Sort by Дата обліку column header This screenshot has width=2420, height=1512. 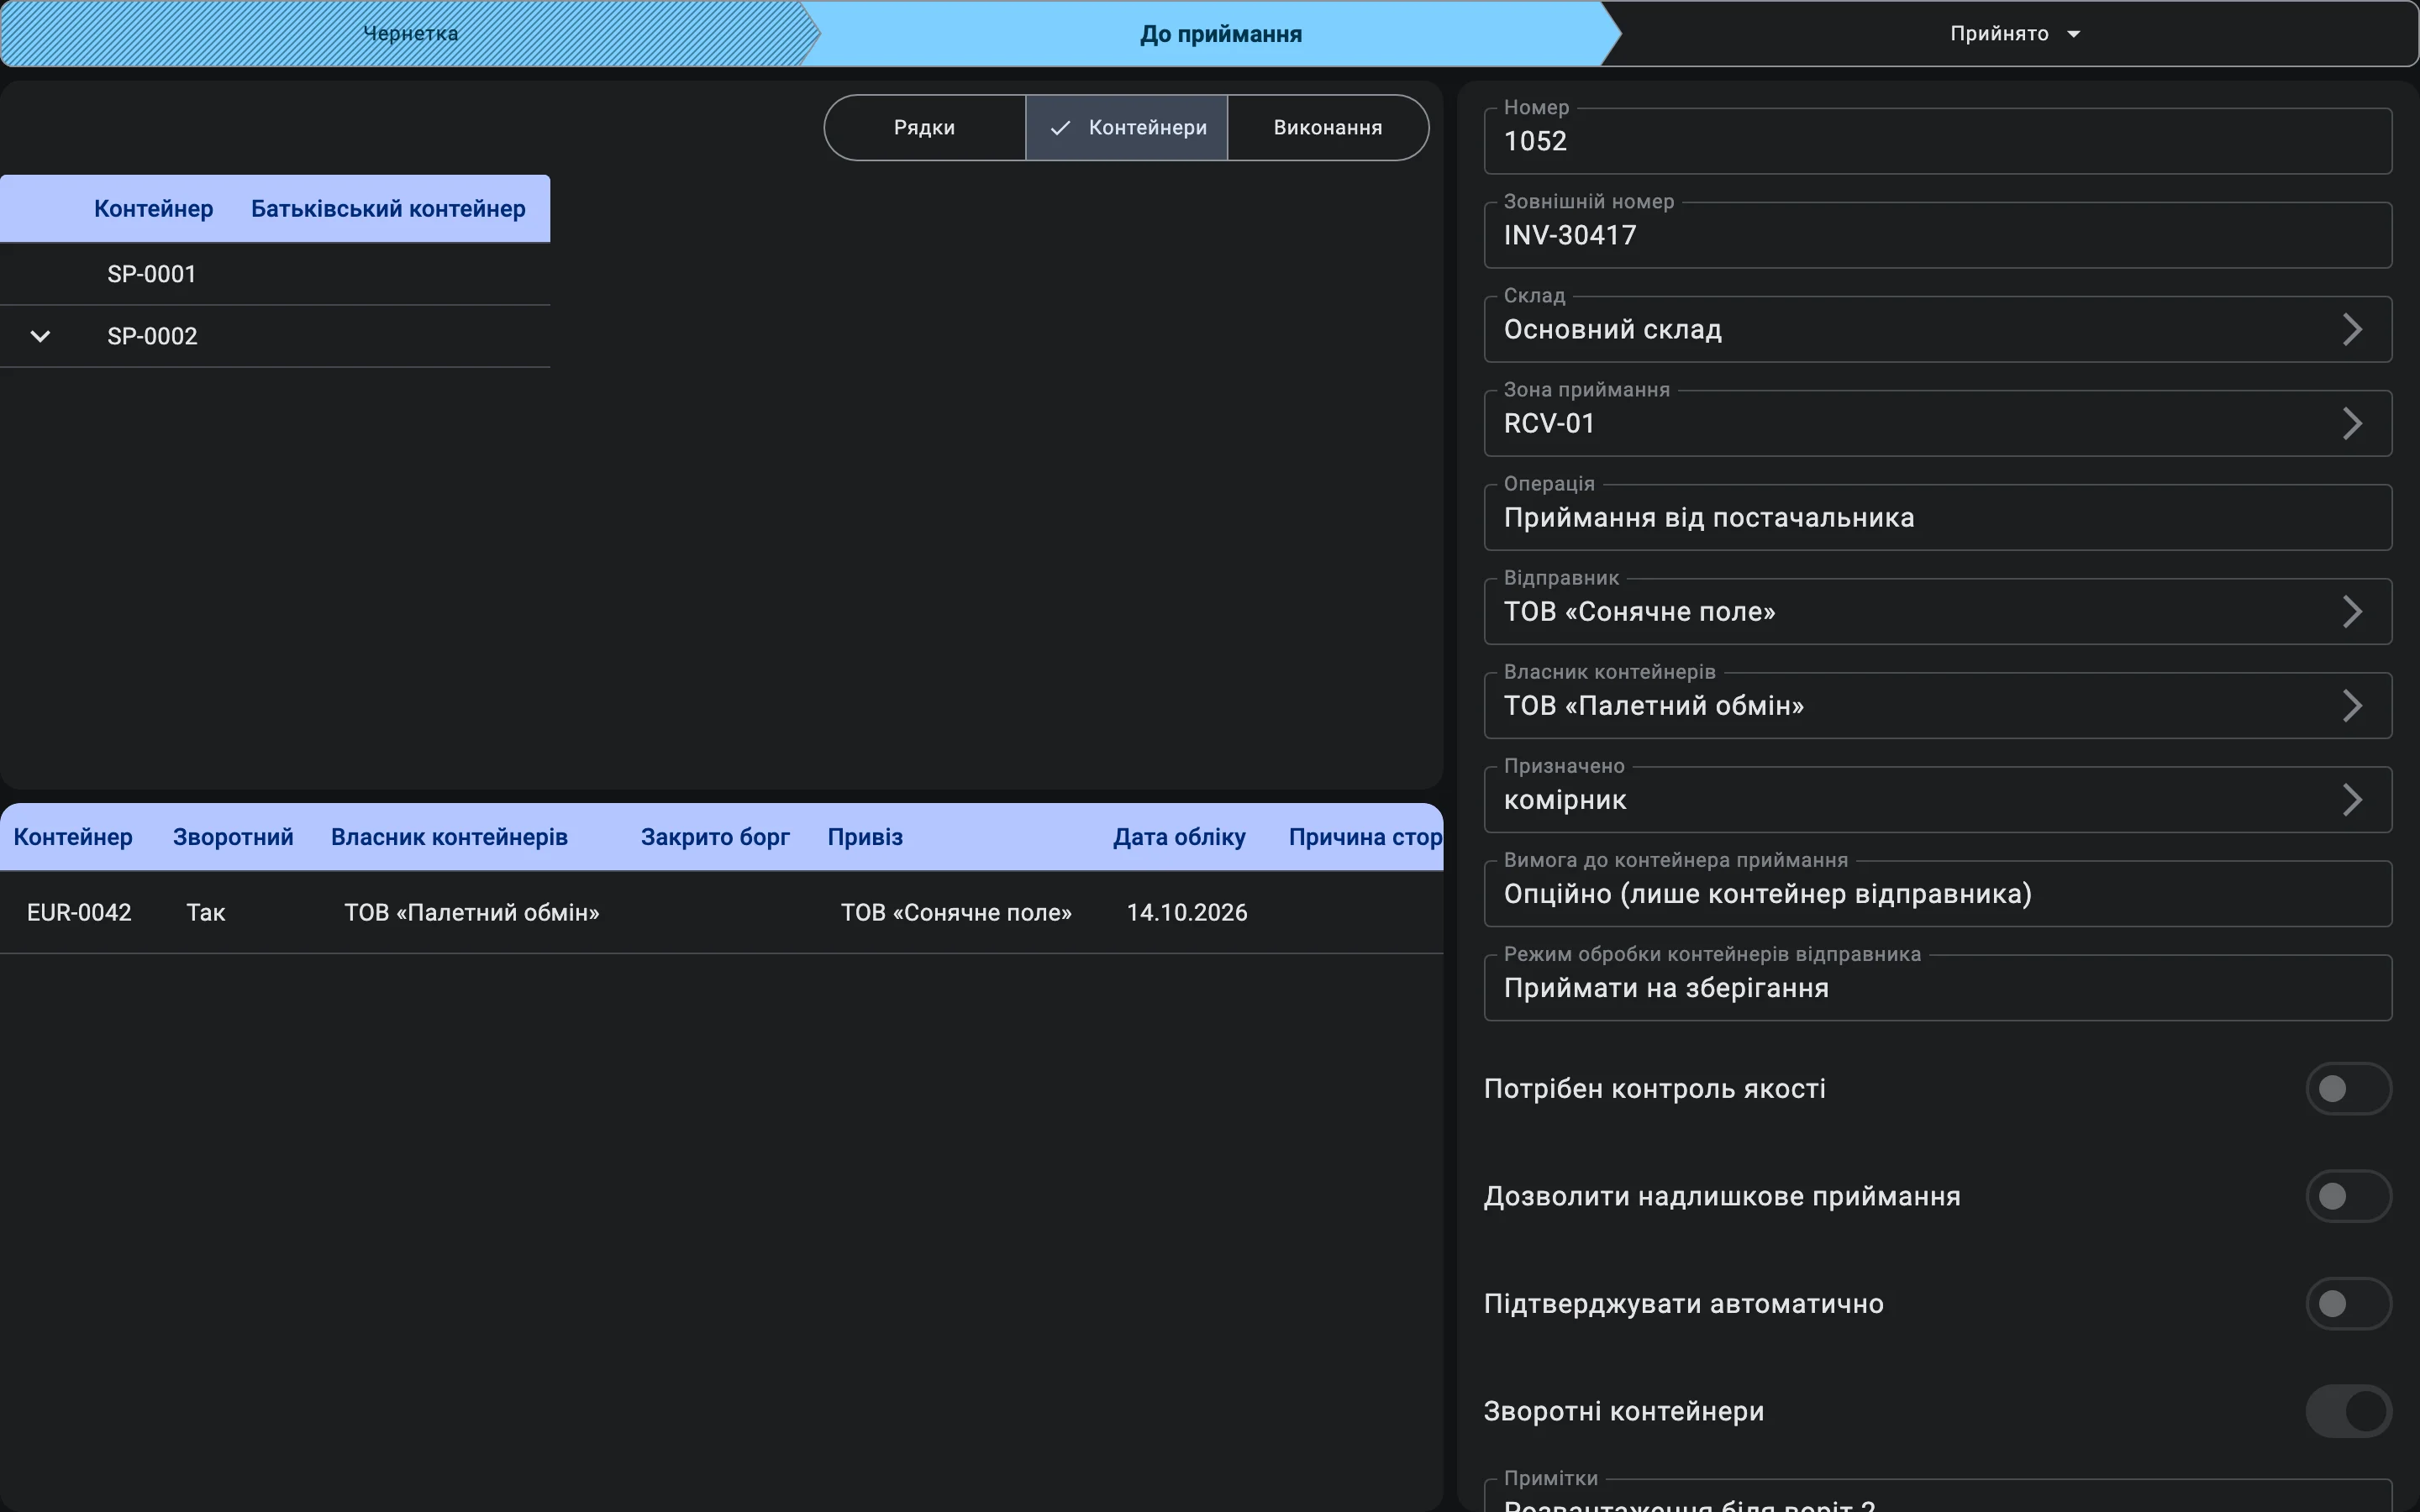(1179, 837)
